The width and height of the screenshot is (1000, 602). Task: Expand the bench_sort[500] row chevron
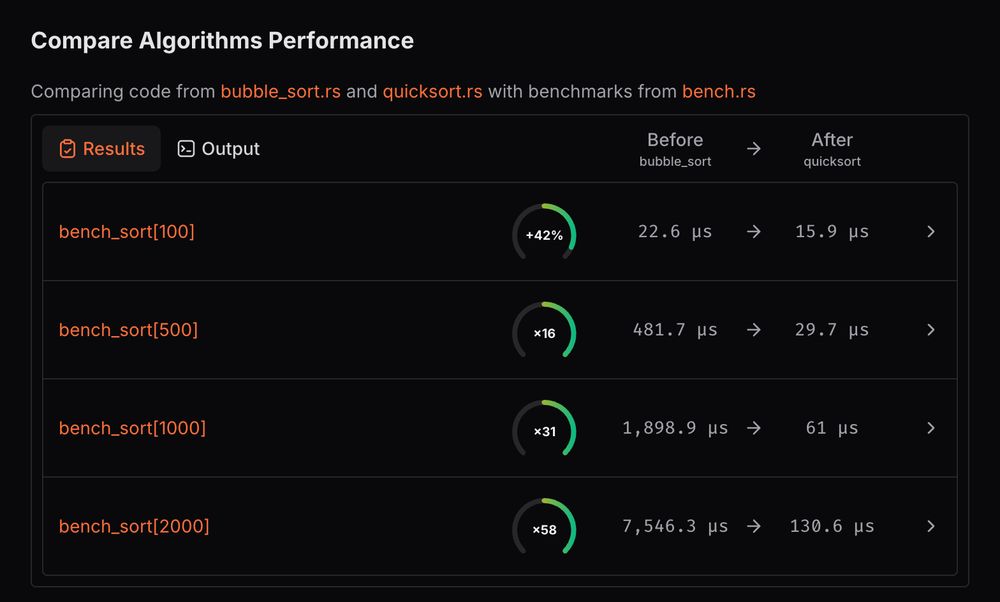pos(931,330)
